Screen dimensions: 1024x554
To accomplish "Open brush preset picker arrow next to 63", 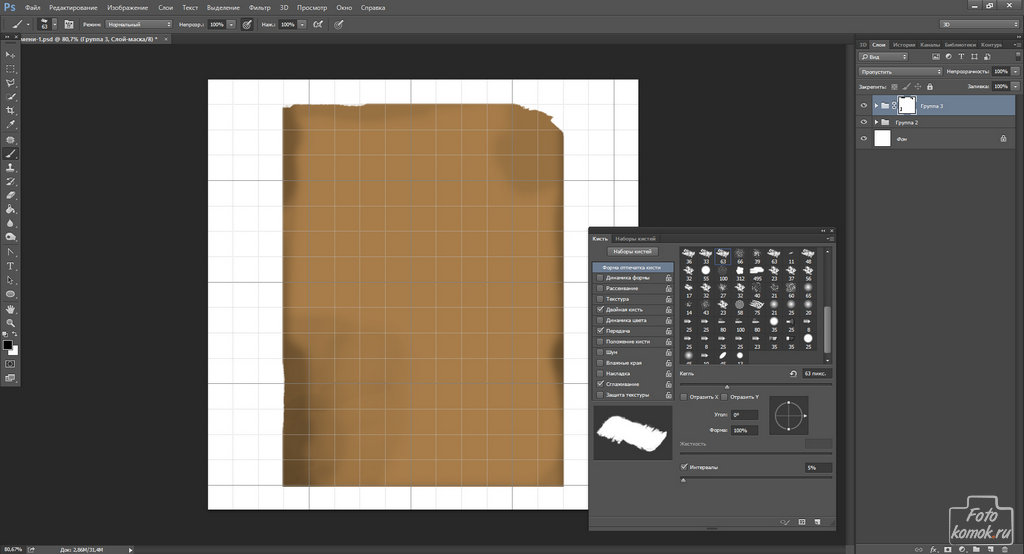I will (x=54, y=24).
